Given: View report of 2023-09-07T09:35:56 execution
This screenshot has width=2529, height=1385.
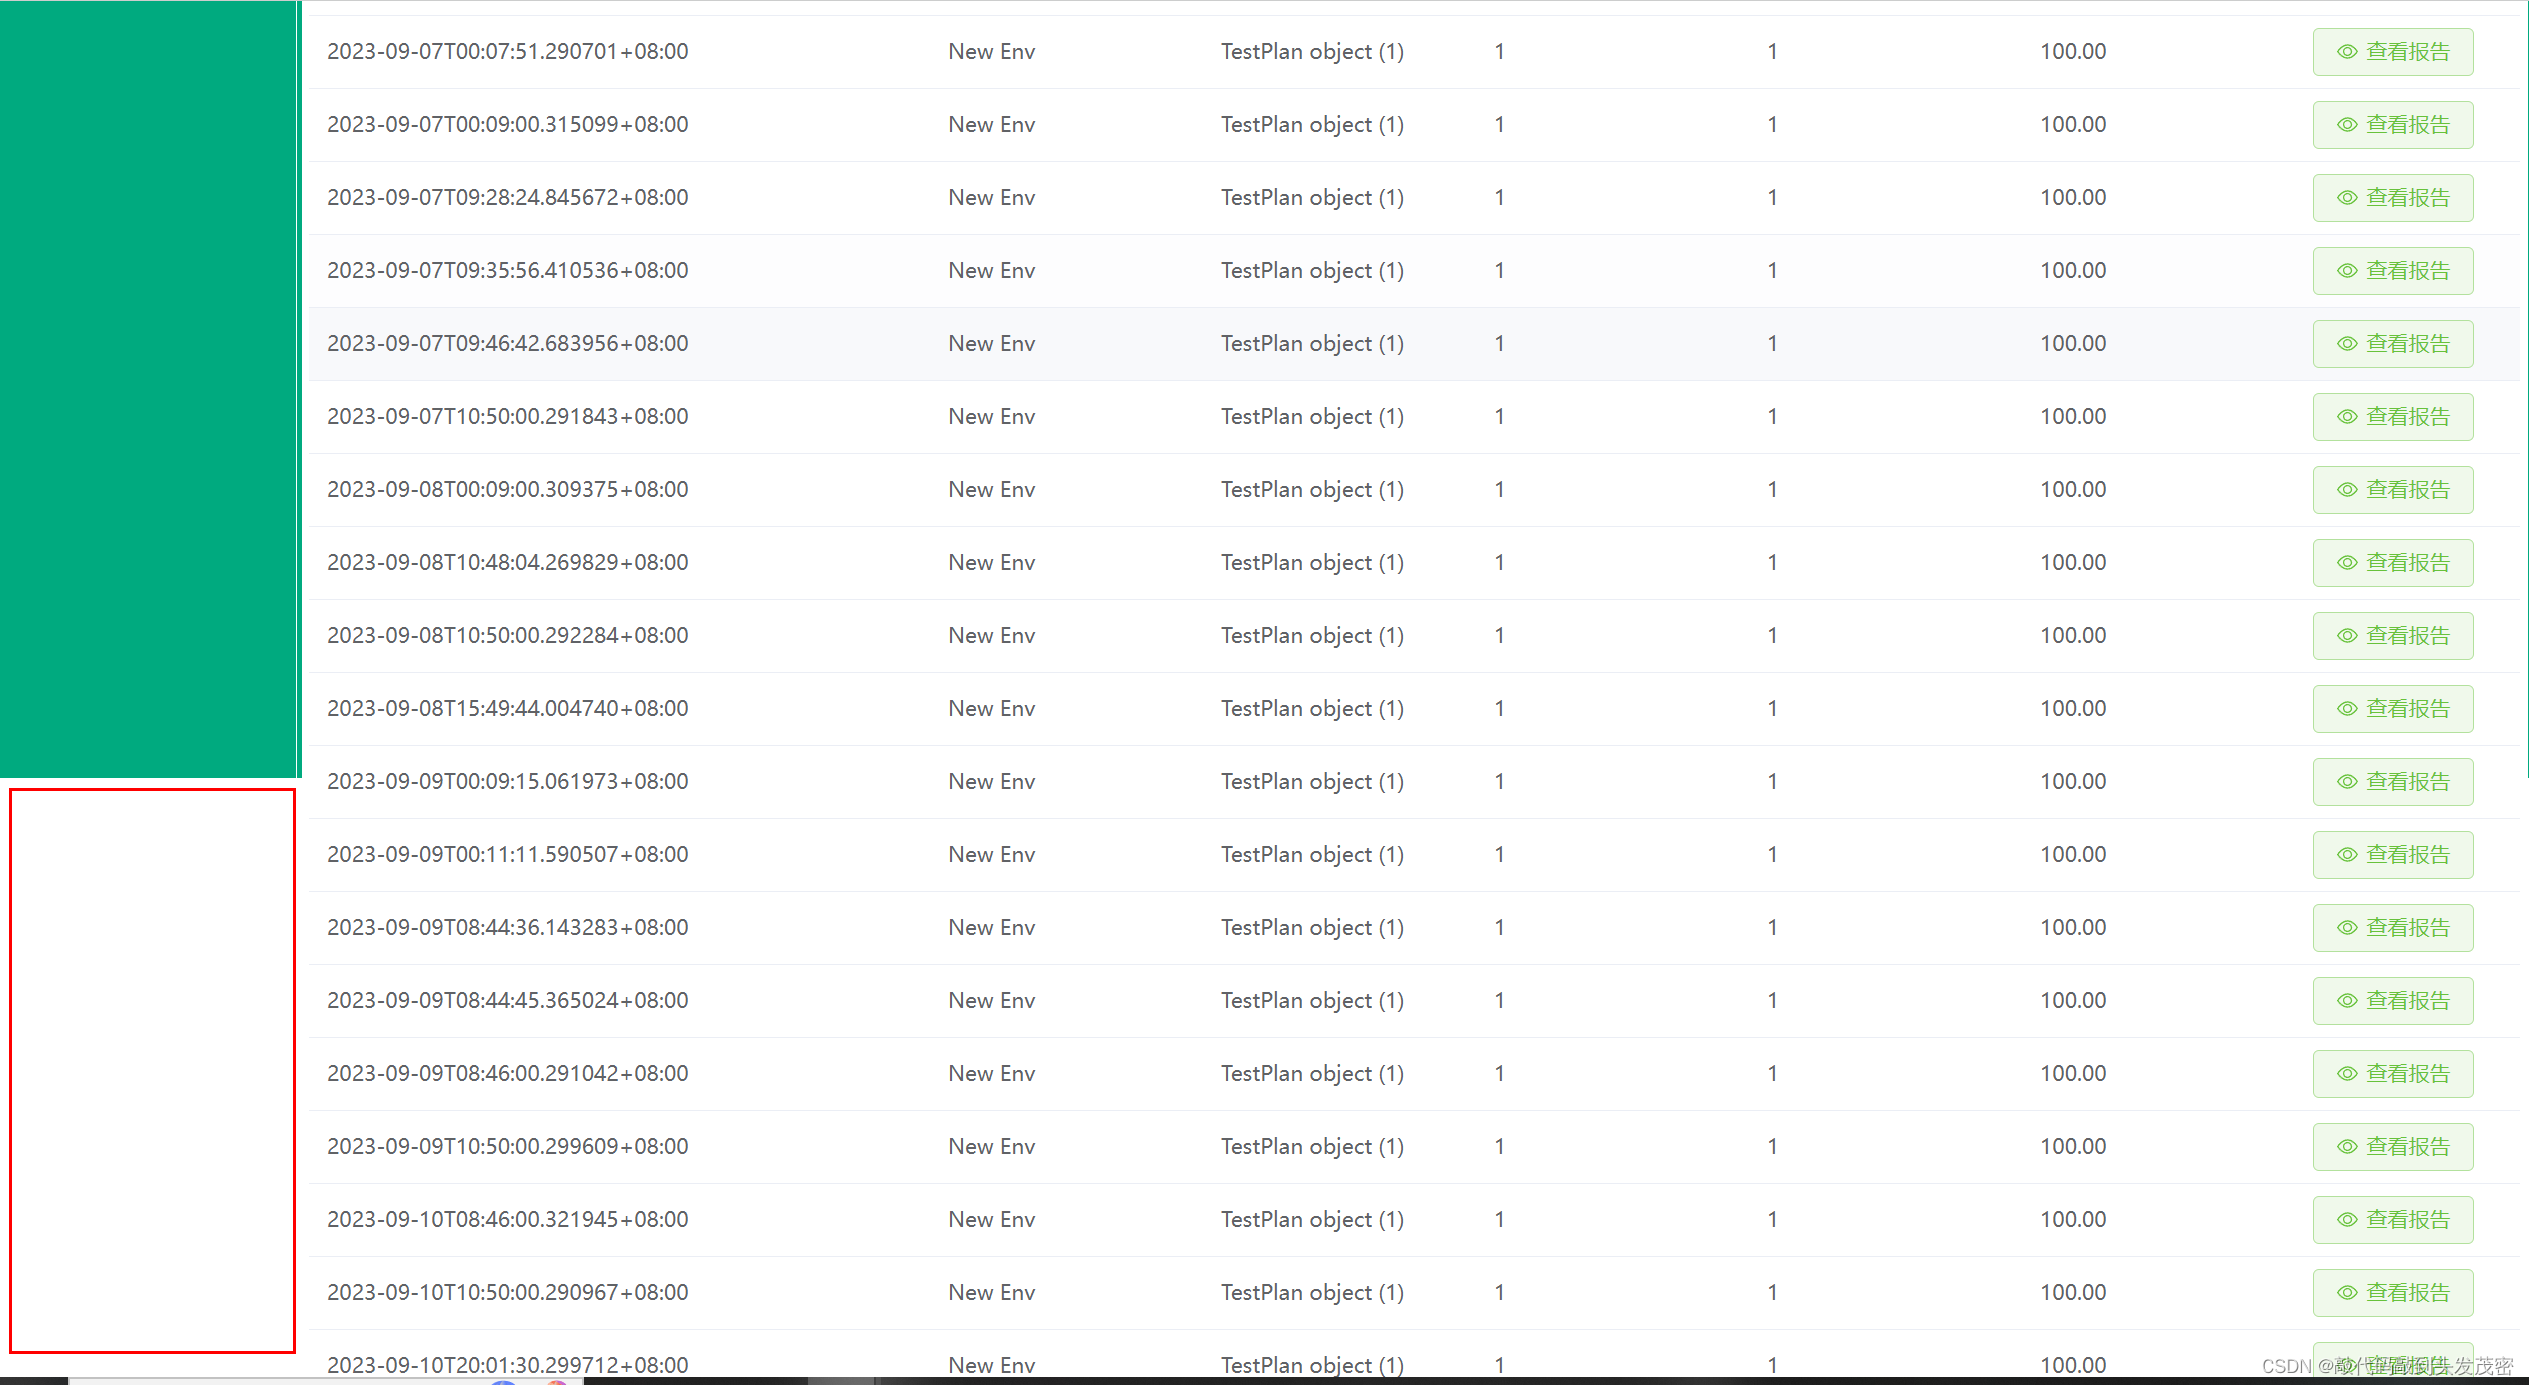Looking at the screenshot, I should pos(2392,271).
